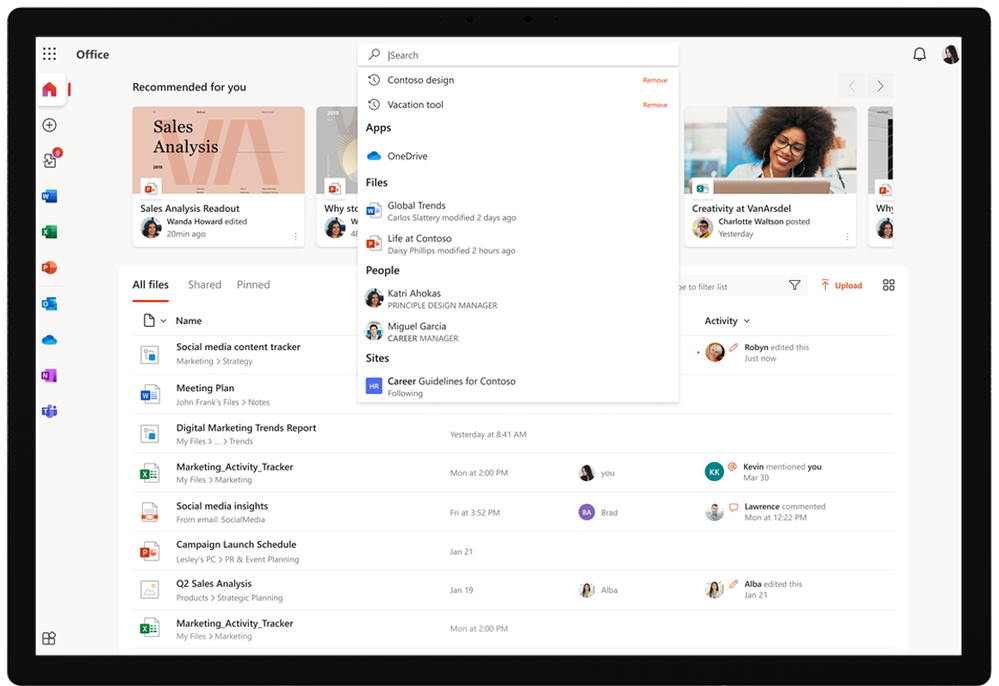
Task: Click 'Alba edited this' activity
Action: (x=773, y=583)
